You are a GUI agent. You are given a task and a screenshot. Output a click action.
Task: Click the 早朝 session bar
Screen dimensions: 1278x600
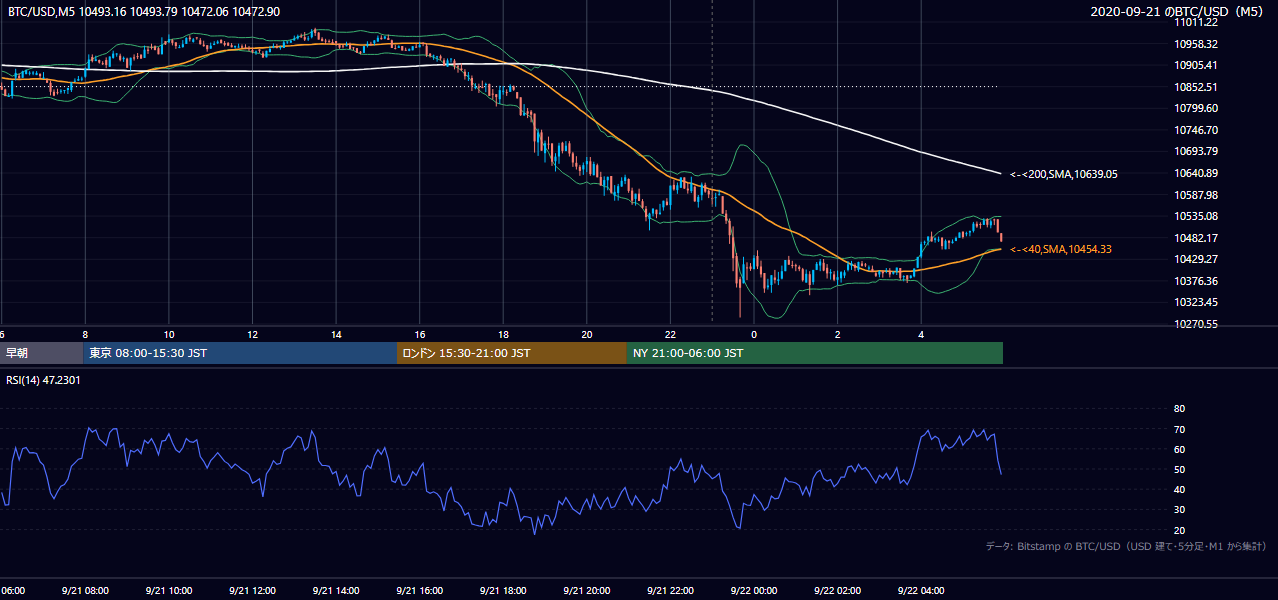click(x=42, y=353)
